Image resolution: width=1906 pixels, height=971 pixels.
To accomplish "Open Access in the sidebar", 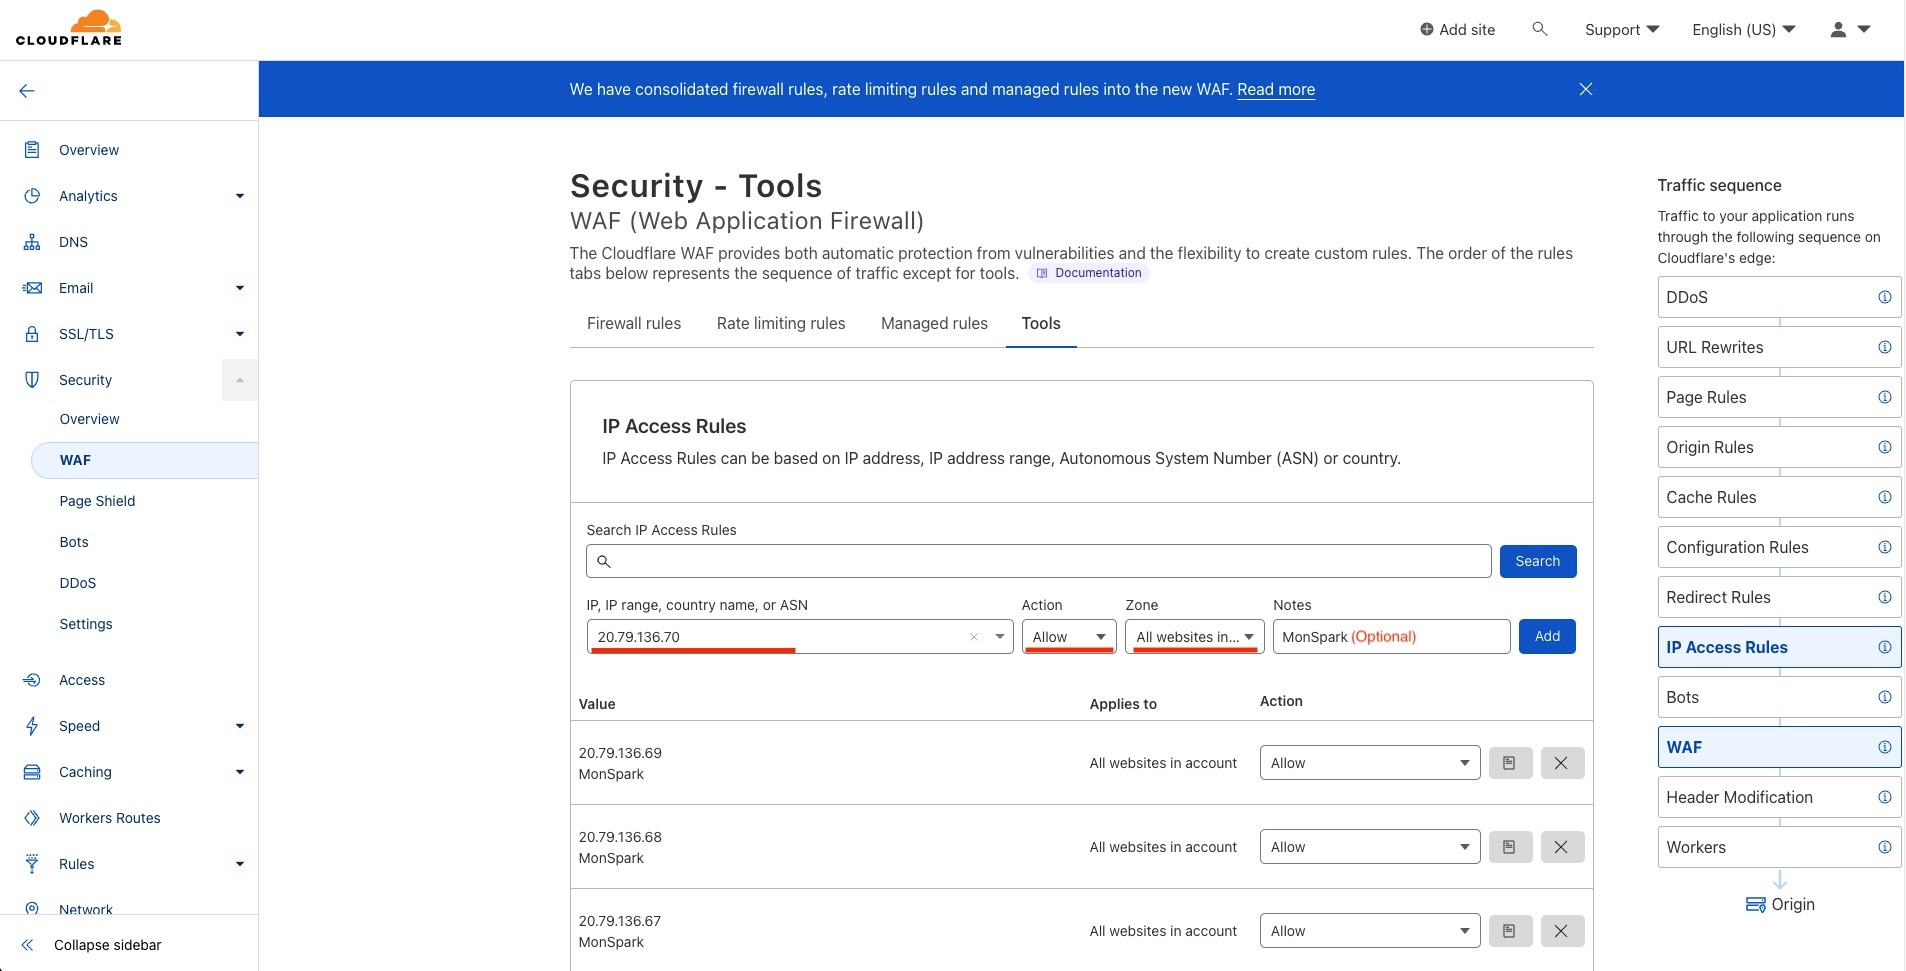I will coord(82,680).
